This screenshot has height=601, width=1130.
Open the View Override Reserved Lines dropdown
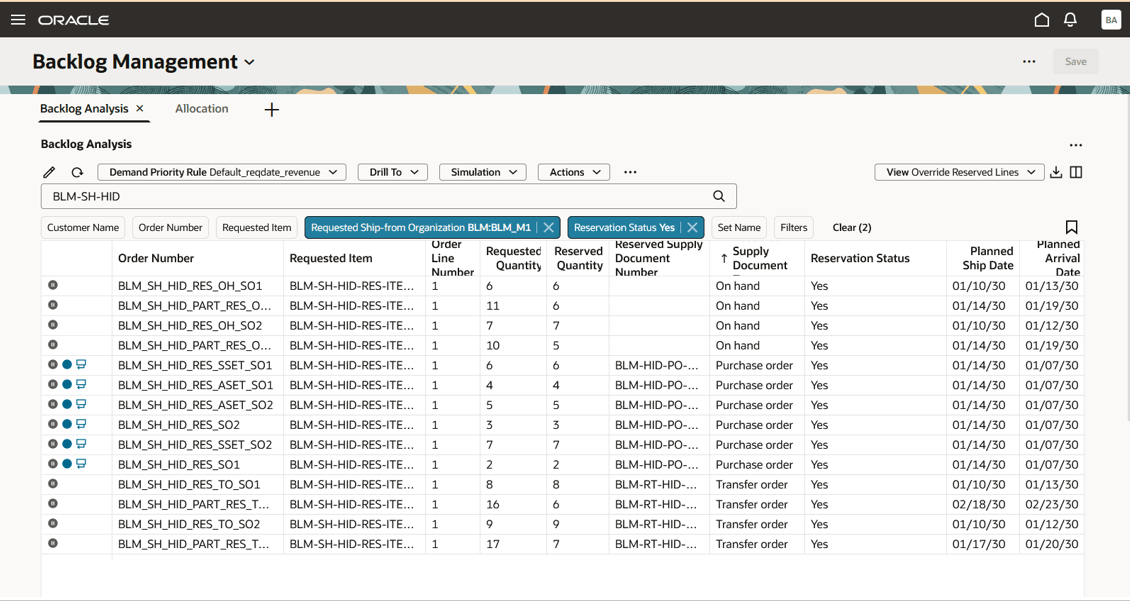958,171
